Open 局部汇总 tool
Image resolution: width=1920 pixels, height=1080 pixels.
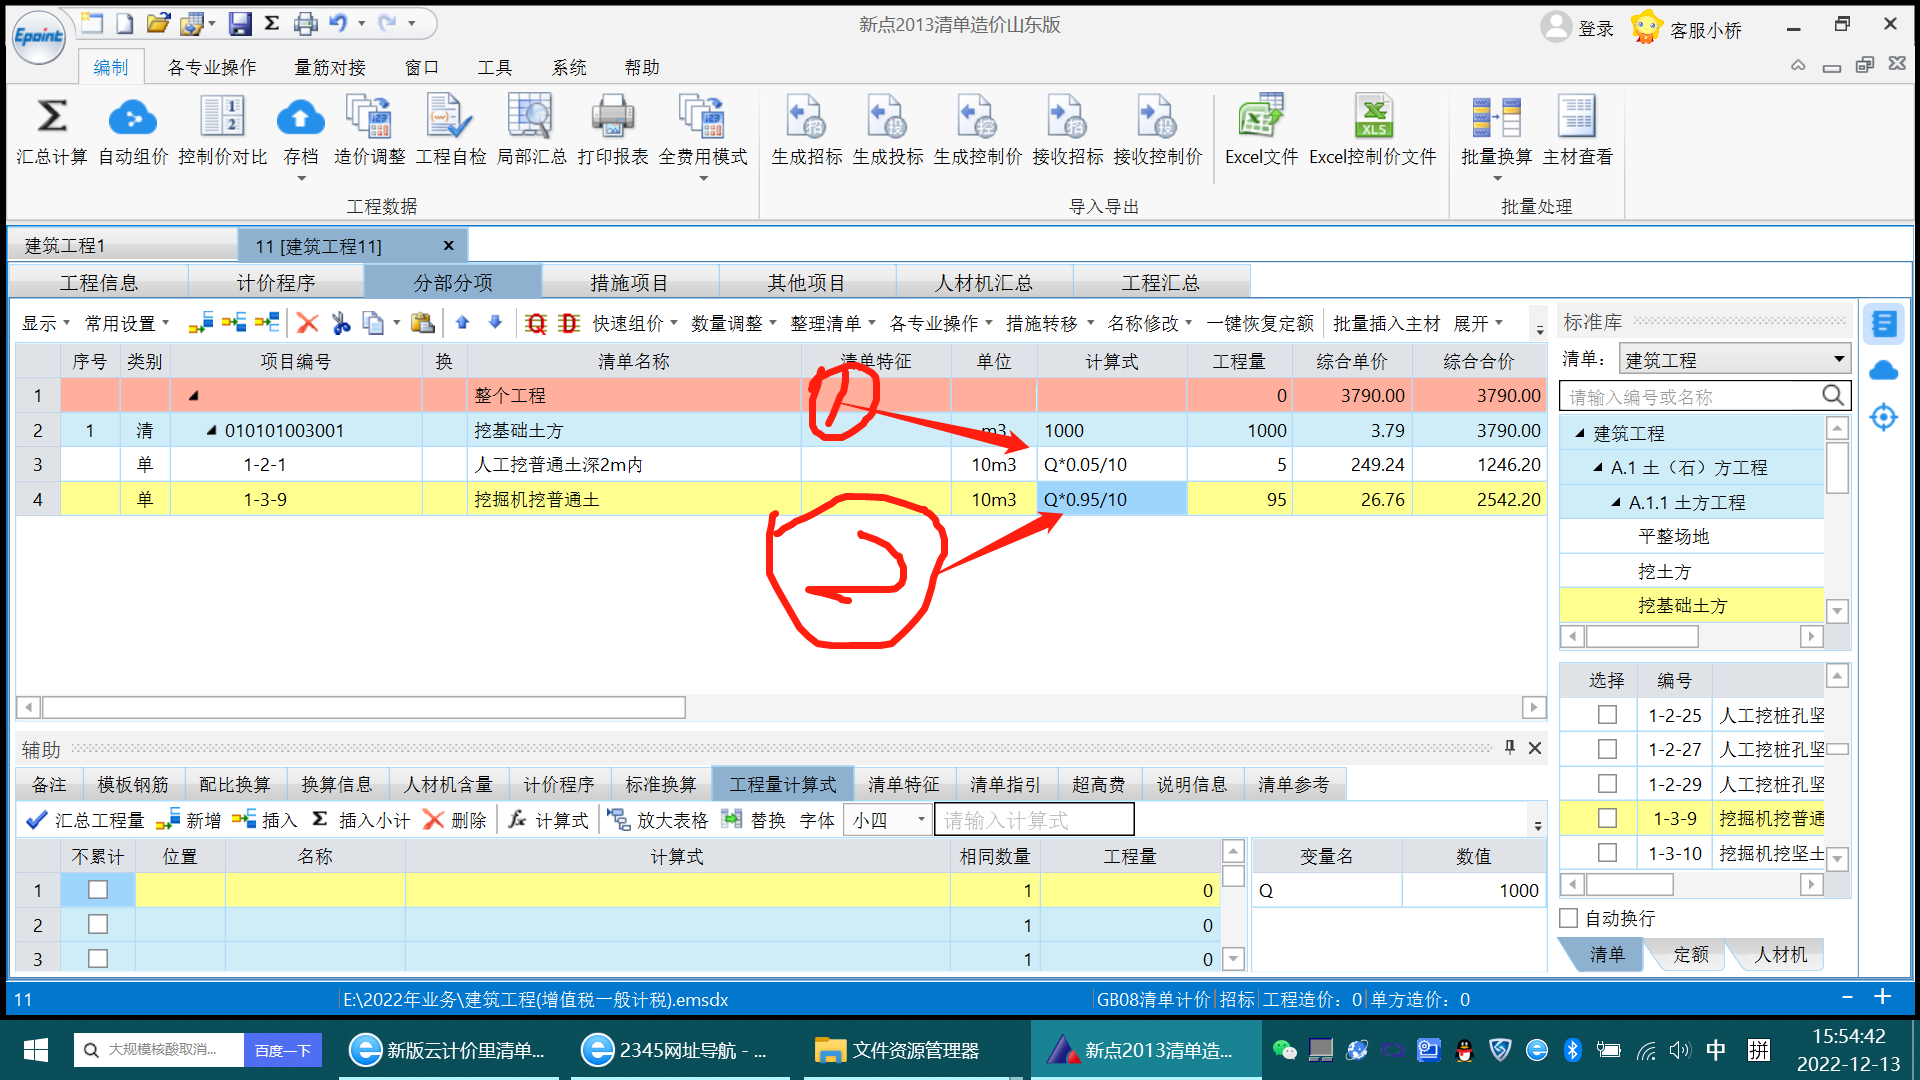click(x=531, y=116)
